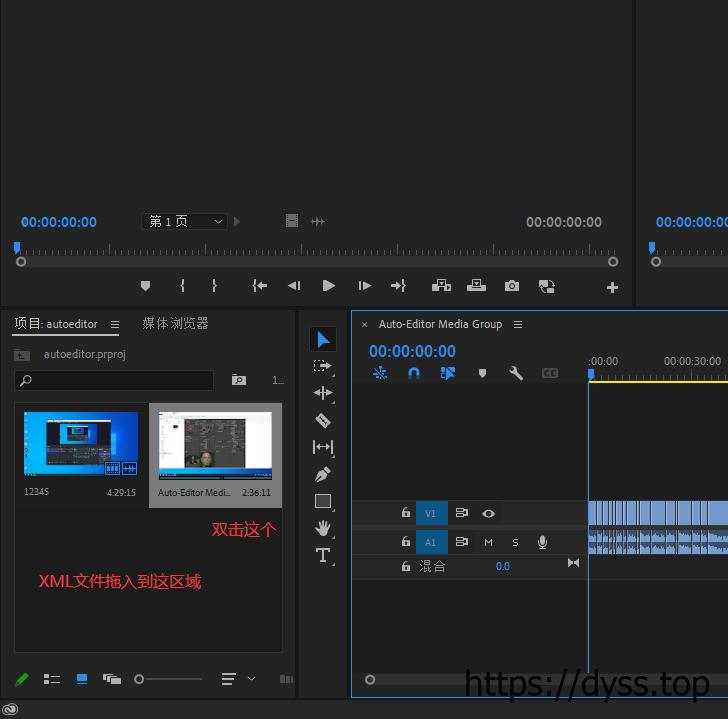Mark Out point in Source monitor
The height and width of the screenshot is (719, 728).
(x=214, y=286)
